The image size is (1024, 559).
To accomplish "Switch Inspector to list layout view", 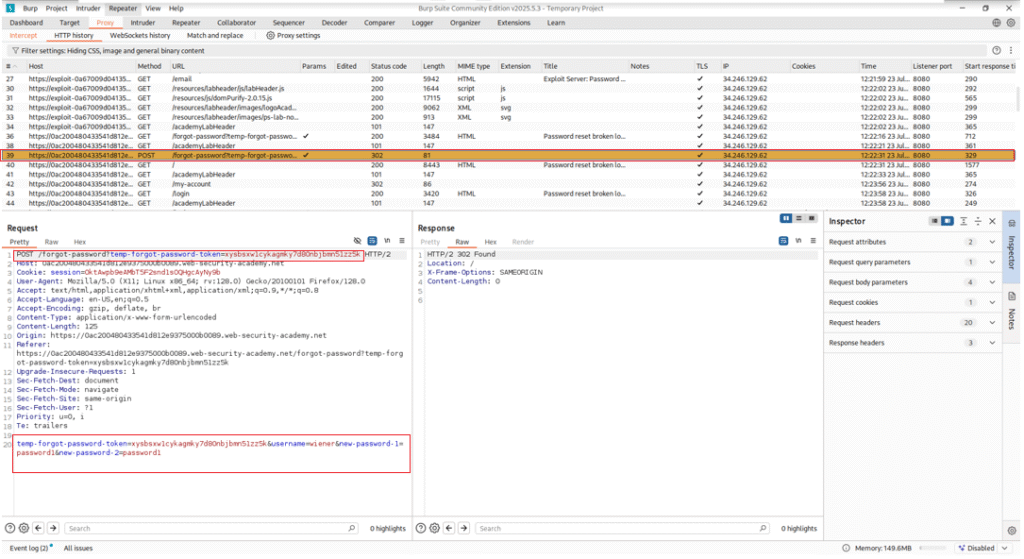I will (x=935, y=221).
